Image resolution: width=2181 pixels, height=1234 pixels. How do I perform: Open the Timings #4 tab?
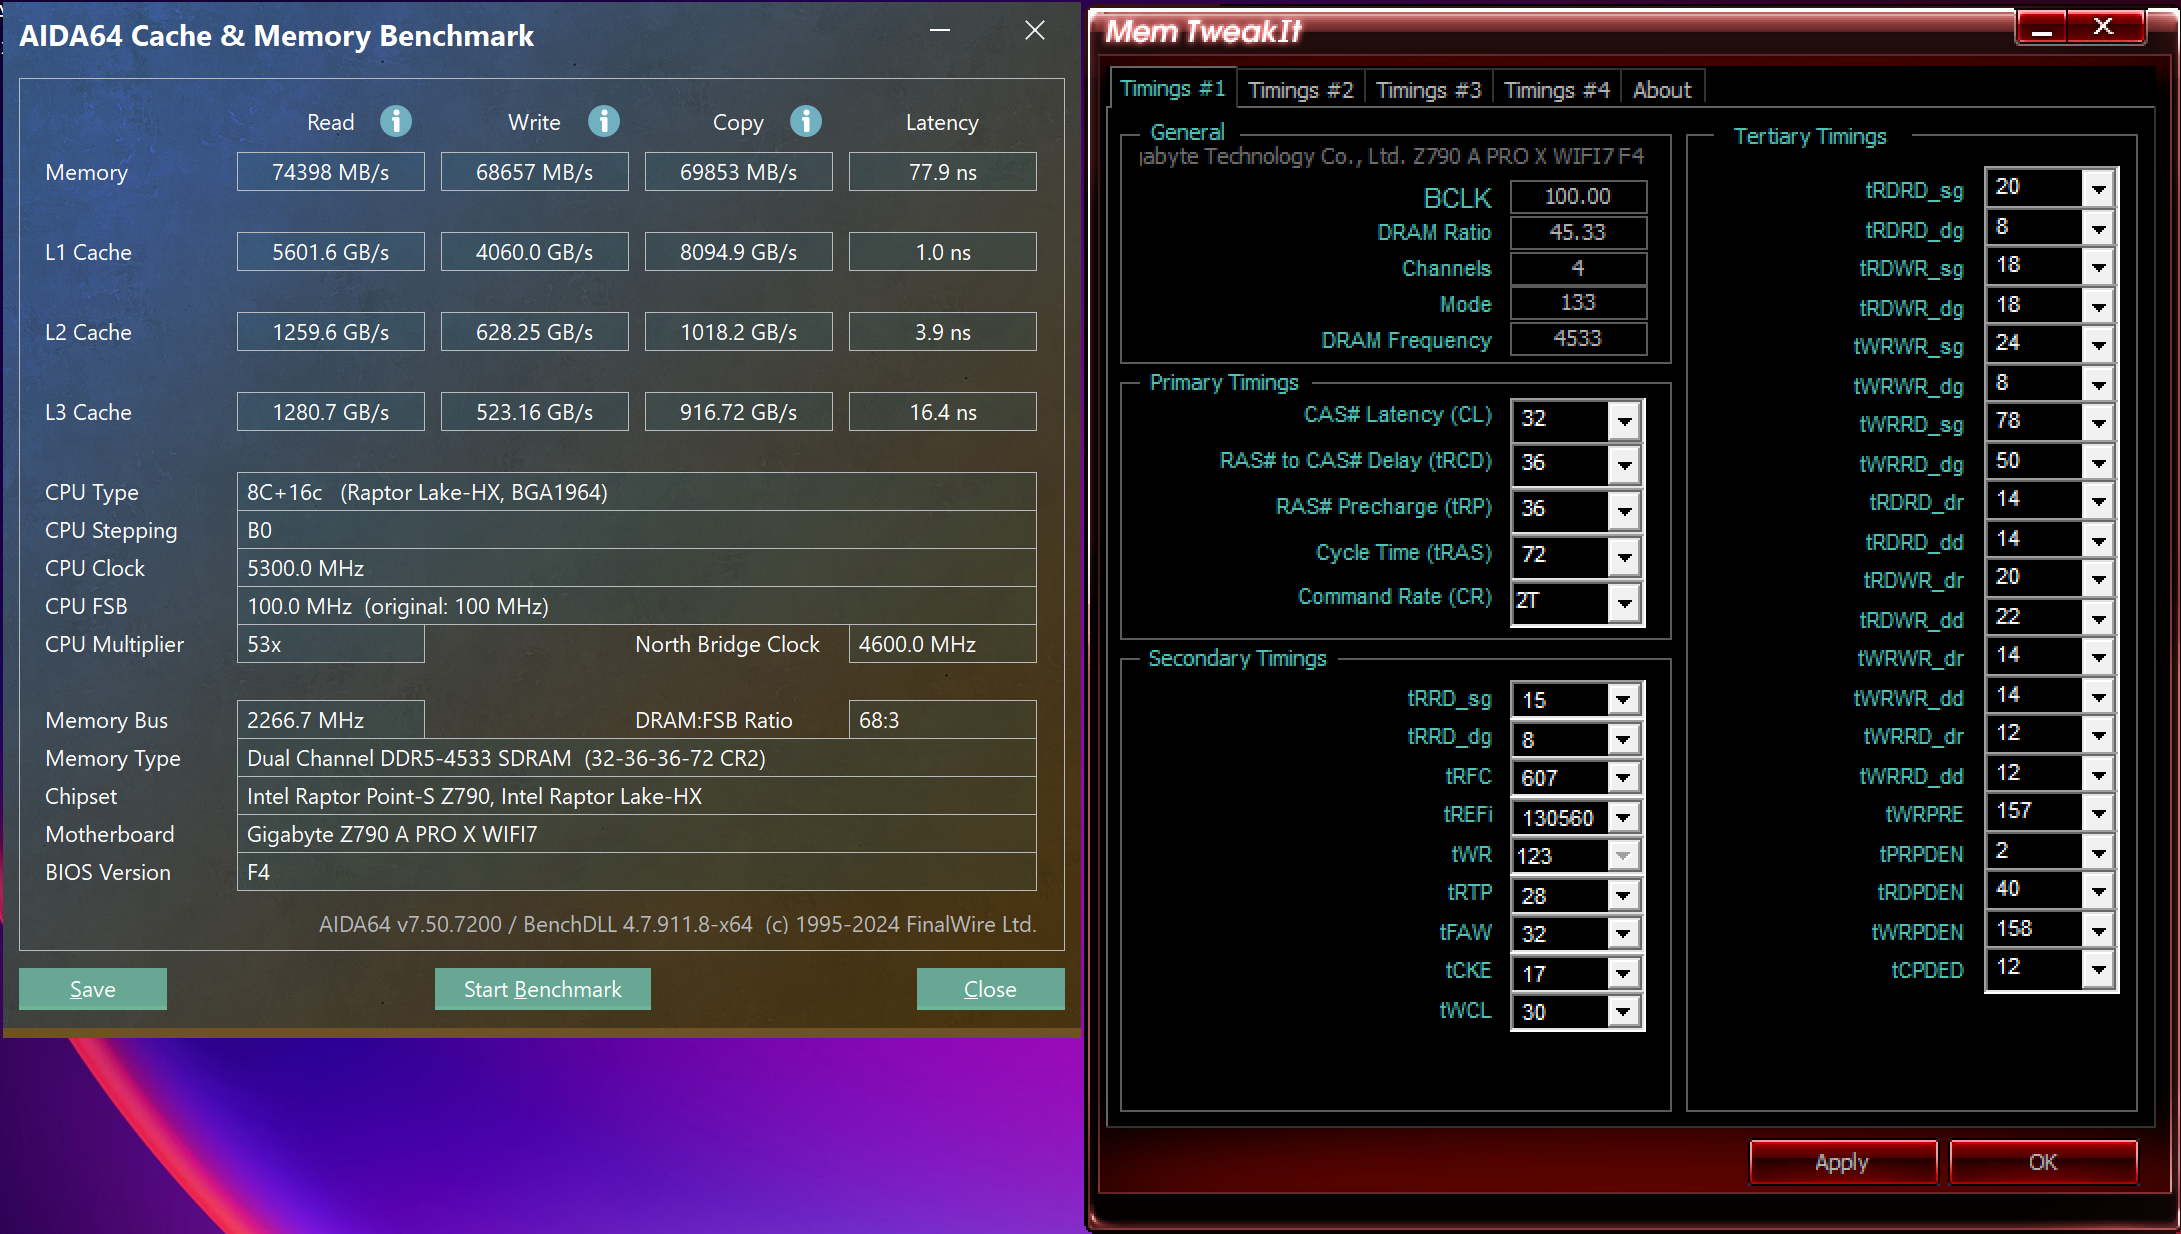click(1557, 90)
